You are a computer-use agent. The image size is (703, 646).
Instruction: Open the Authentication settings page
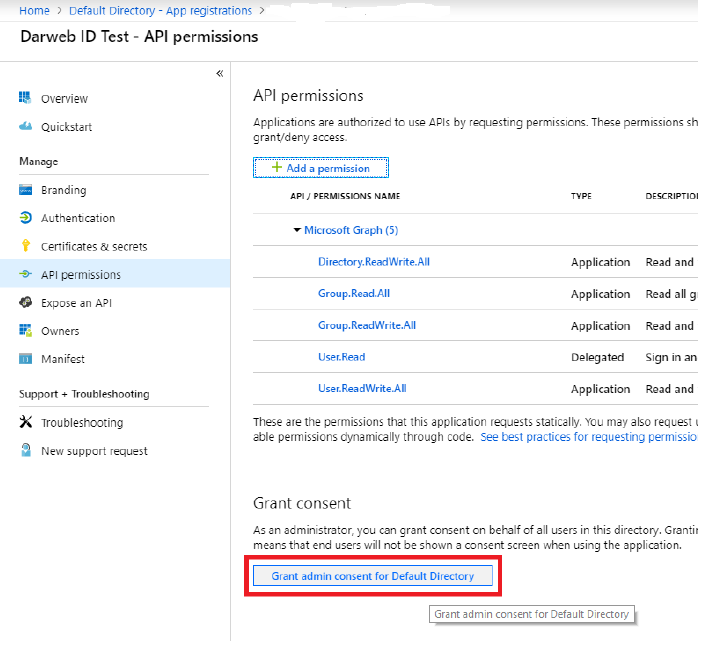[78, 218]
